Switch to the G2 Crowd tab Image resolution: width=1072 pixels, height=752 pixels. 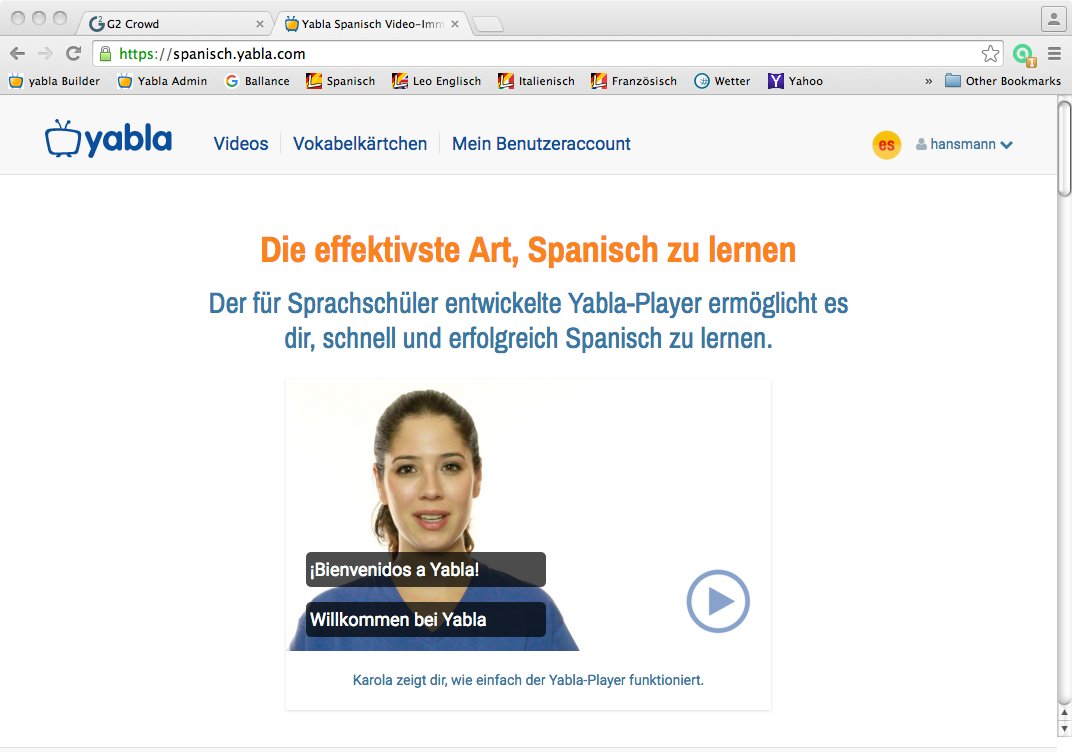pyautogui.click(x=170, y=24)
